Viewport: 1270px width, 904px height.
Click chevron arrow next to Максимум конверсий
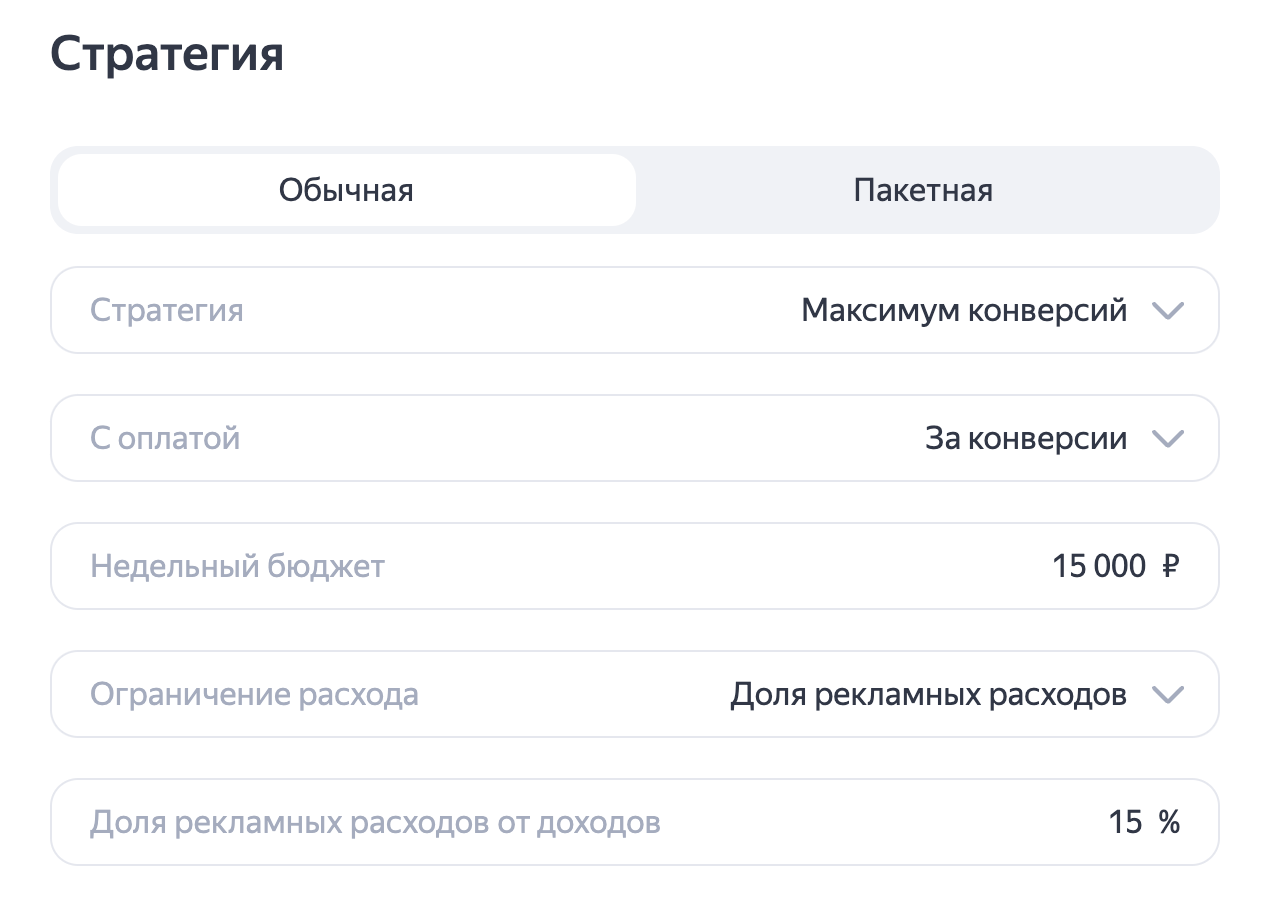coord(1167,311)
